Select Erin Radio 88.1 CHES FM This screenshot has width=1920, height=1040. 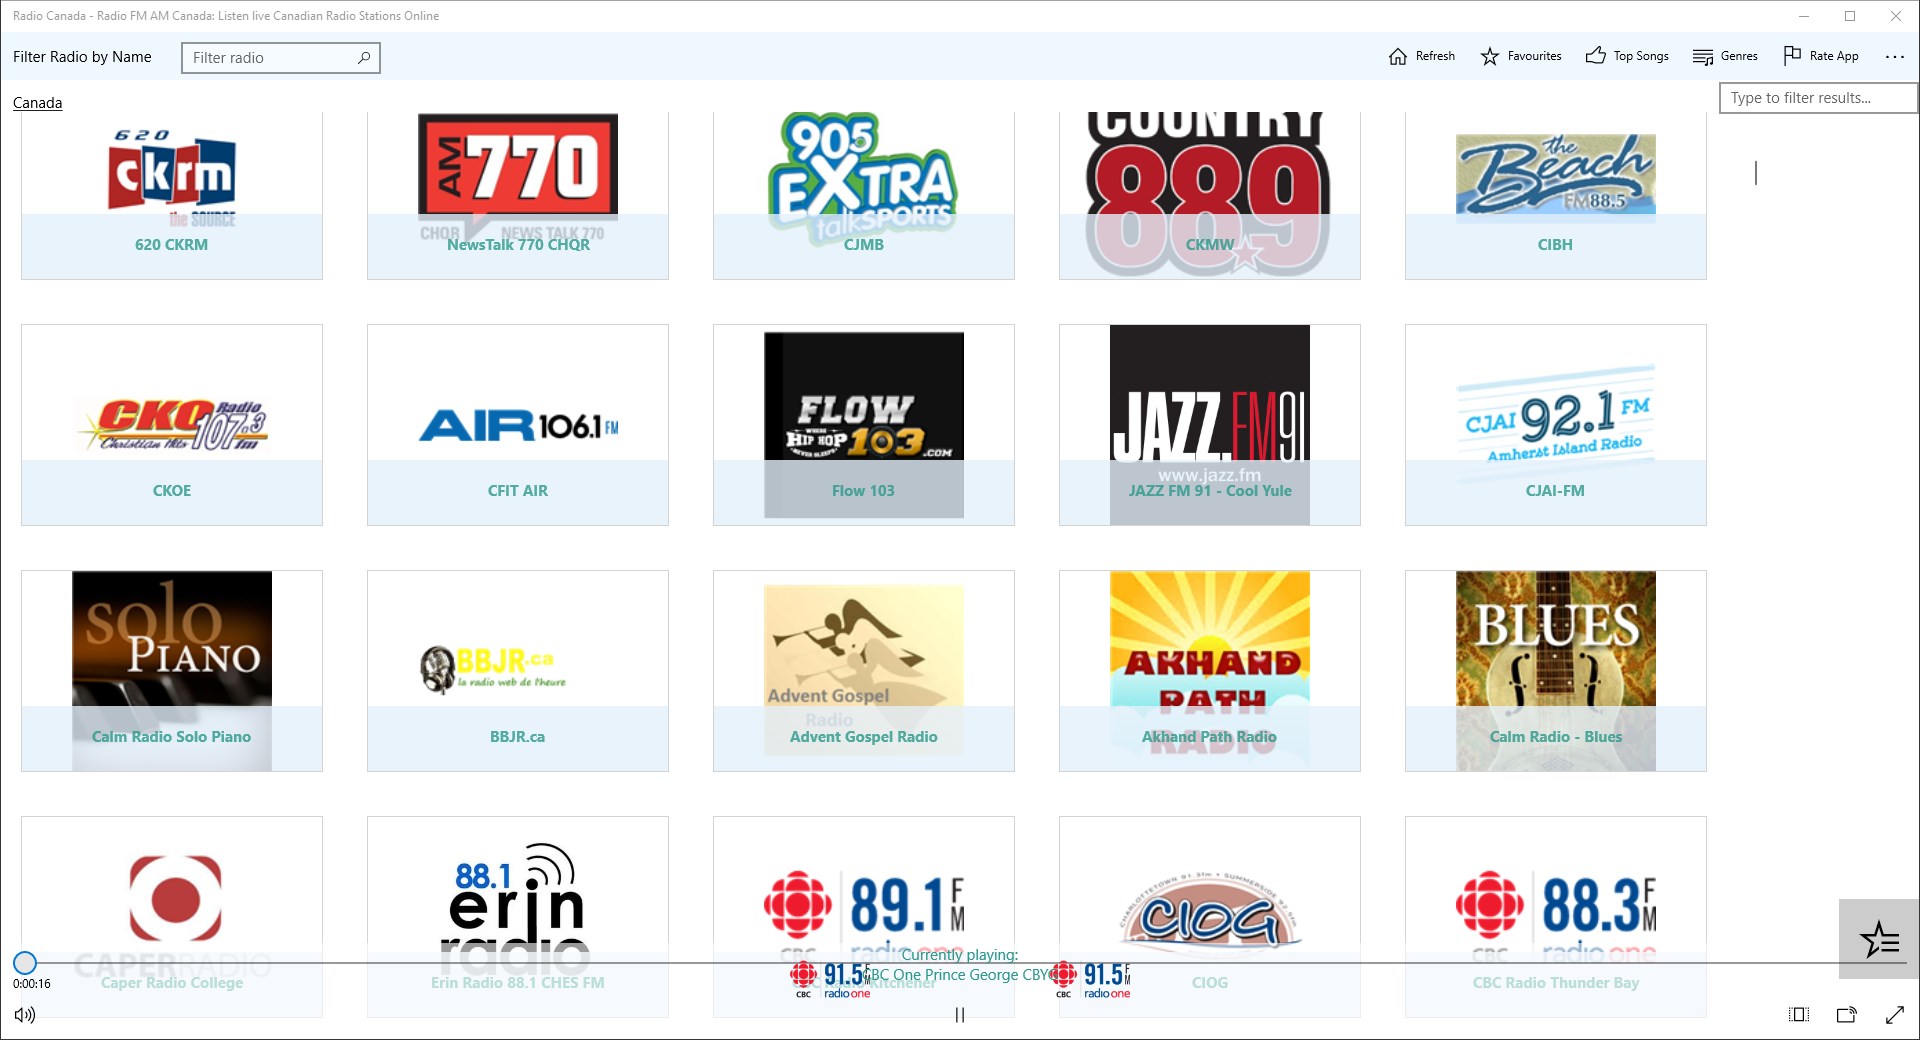pyautogui.click(x=518, y=917)
